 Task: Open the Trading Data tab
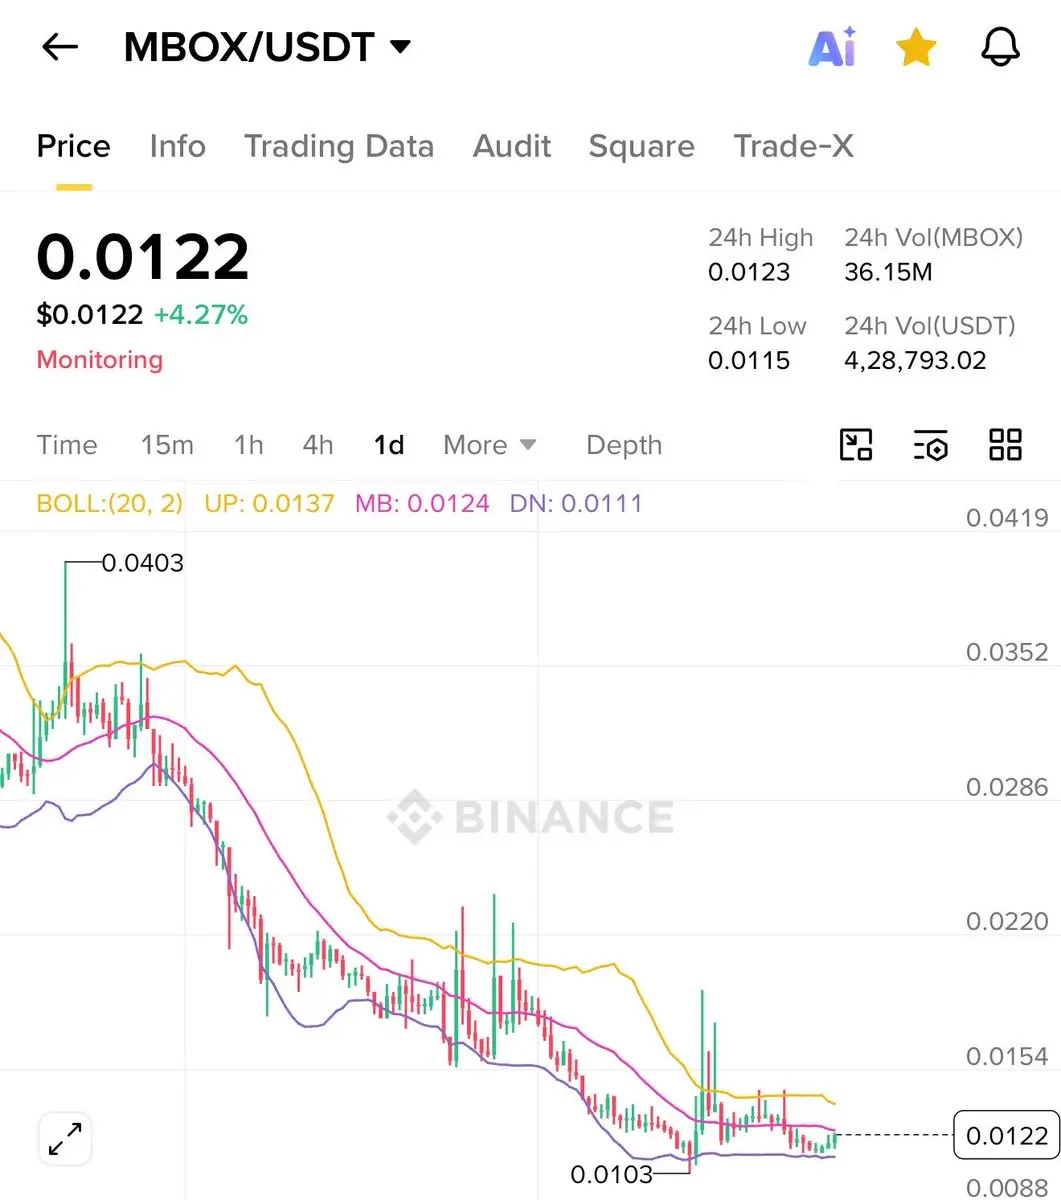pyautogui.click(x=339, y=146)
